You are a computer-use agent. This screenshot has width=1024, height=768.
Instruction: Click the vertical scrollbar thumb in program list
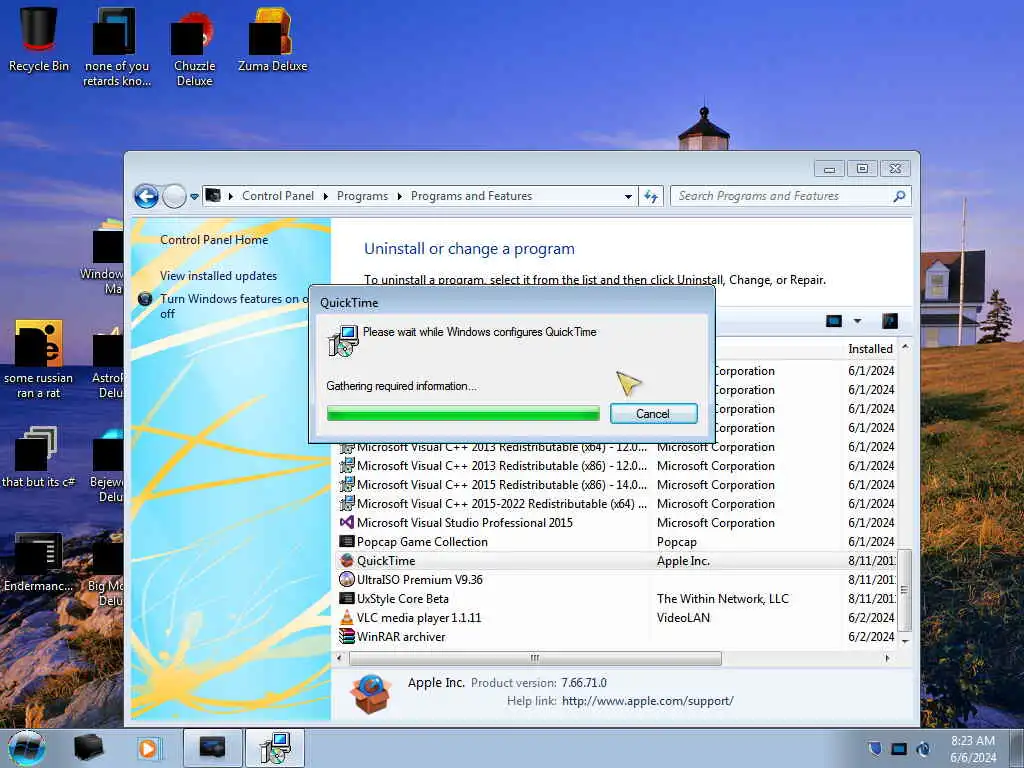coord(904,590)
